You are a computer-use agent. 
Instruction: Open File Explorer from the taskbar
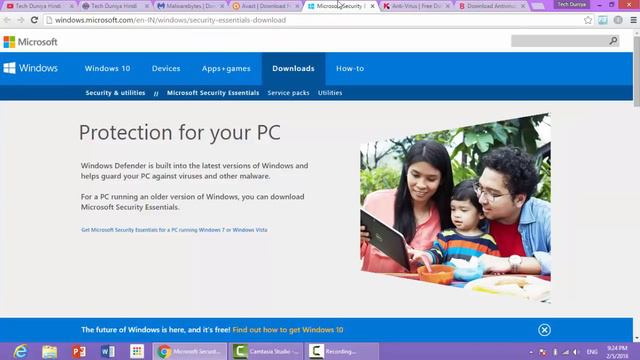(50, 351)
